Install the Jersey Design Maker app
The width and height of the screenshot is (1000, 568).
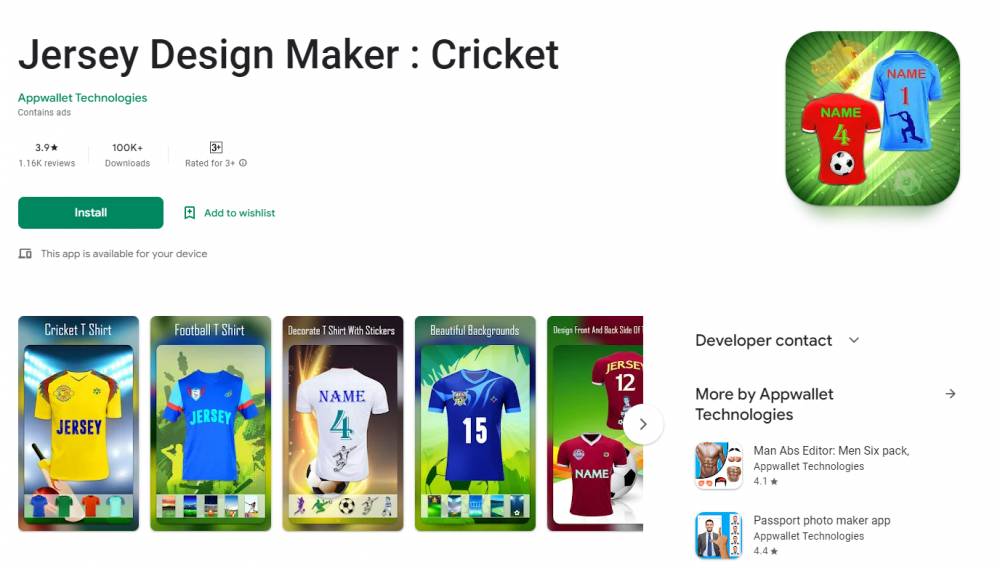point(91,213)
